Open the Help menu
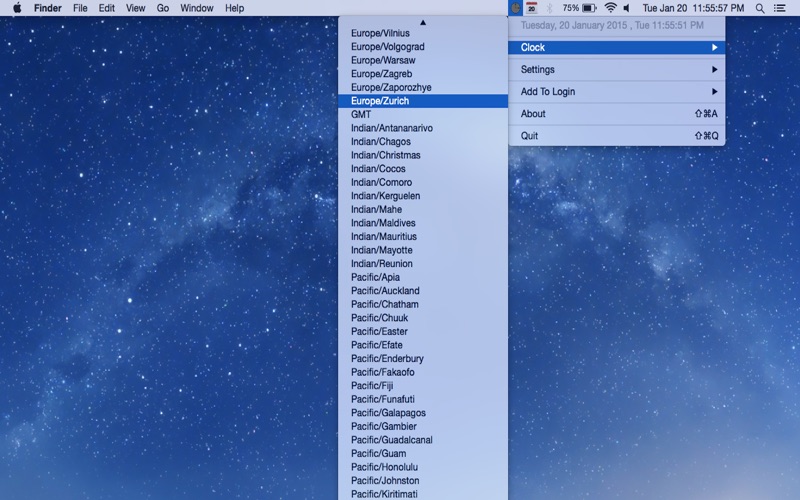The width and height of the screenshot is (800, 500). 235,8
